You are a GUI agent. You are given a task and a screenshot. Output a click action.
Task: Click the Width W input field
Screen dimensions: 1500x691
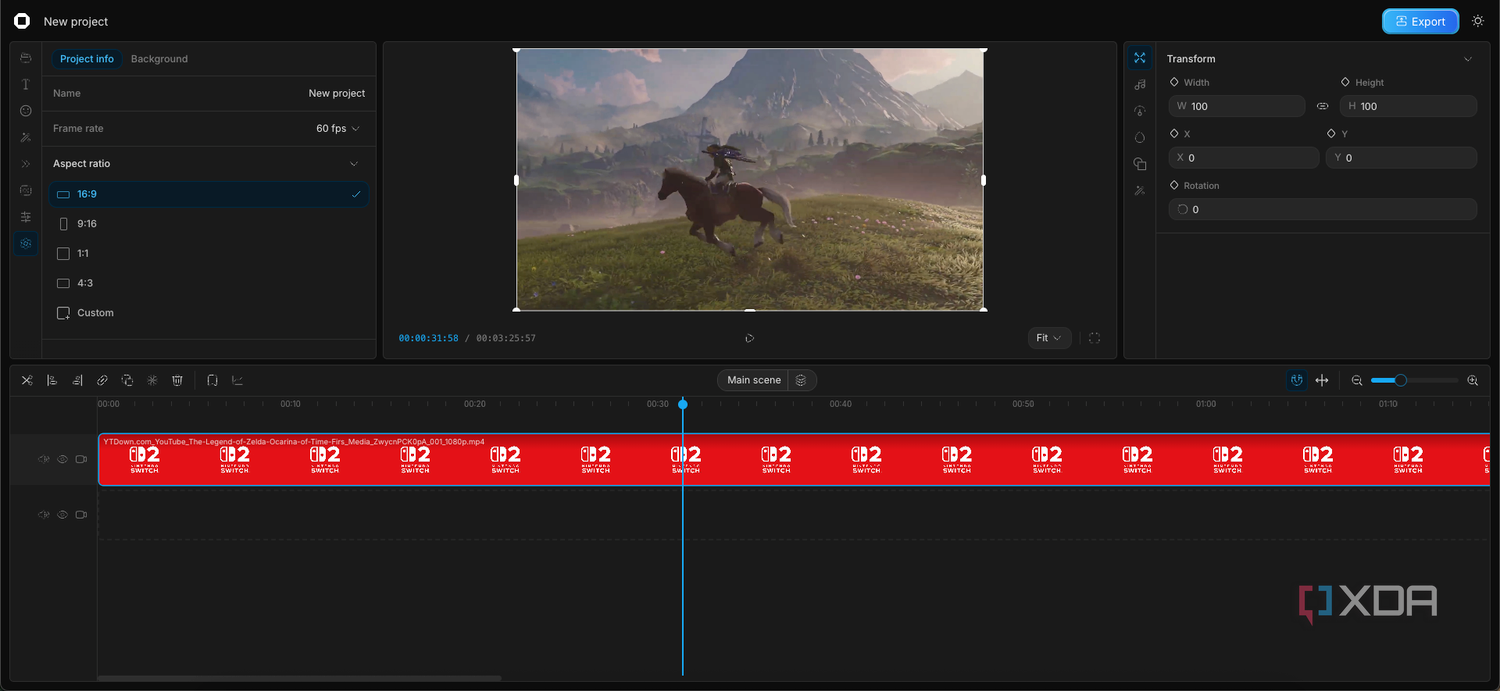(x=1237, y=106)
